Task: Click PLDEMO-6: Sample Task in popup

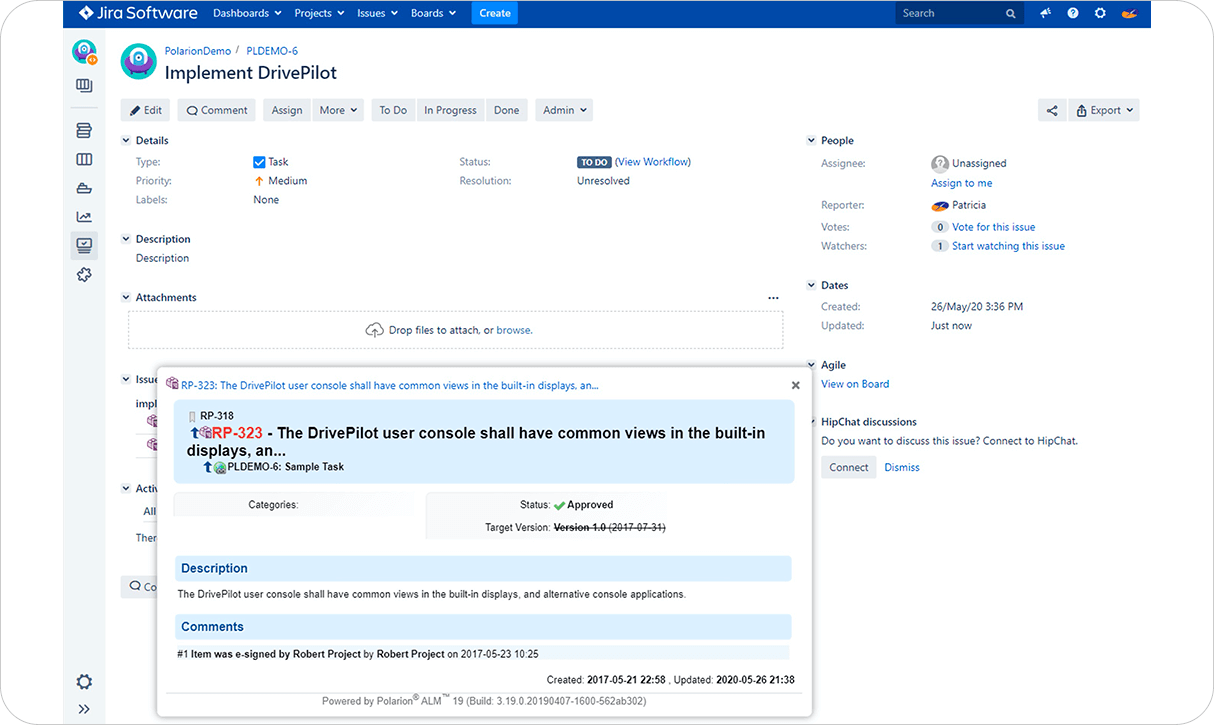Action: pyautogui.click(x=286, y=467)
